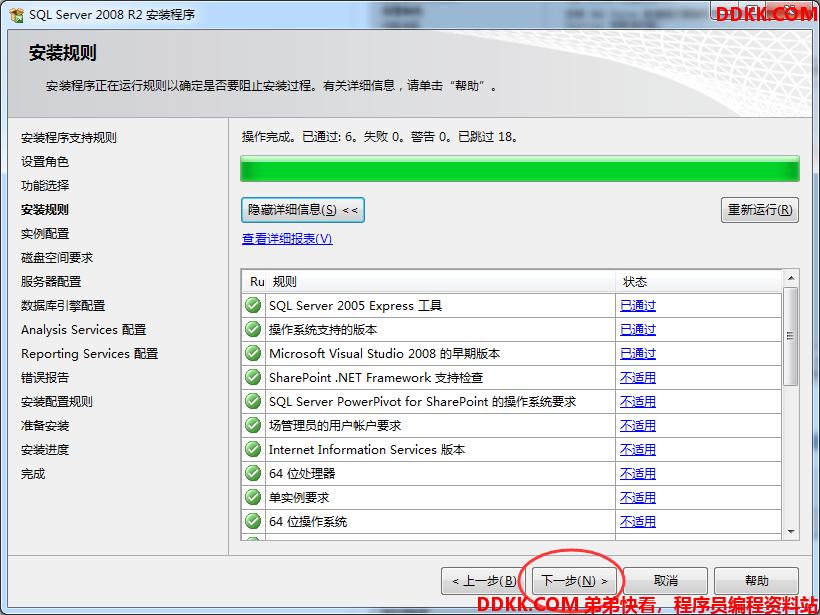Click the rules list vertical scrollbar thumb
The image size is (820, 615).
point(791,336)
